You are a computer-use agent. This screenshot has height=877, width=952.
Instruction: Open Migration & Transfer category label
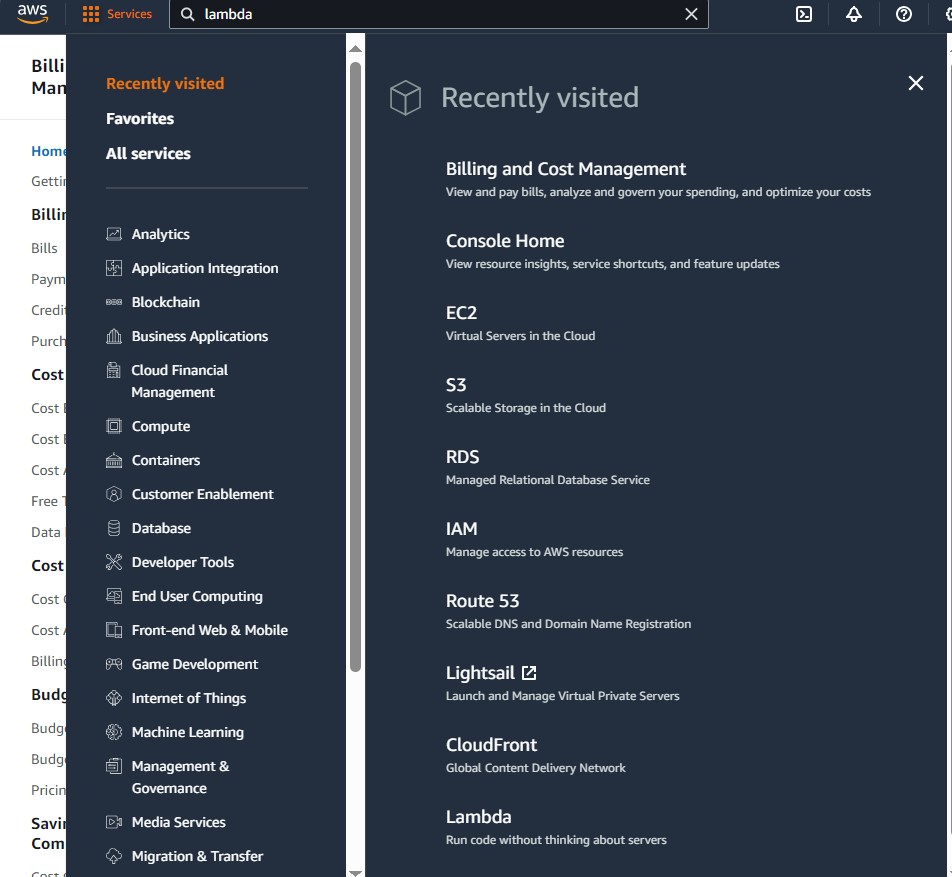(x=197, y=856)
